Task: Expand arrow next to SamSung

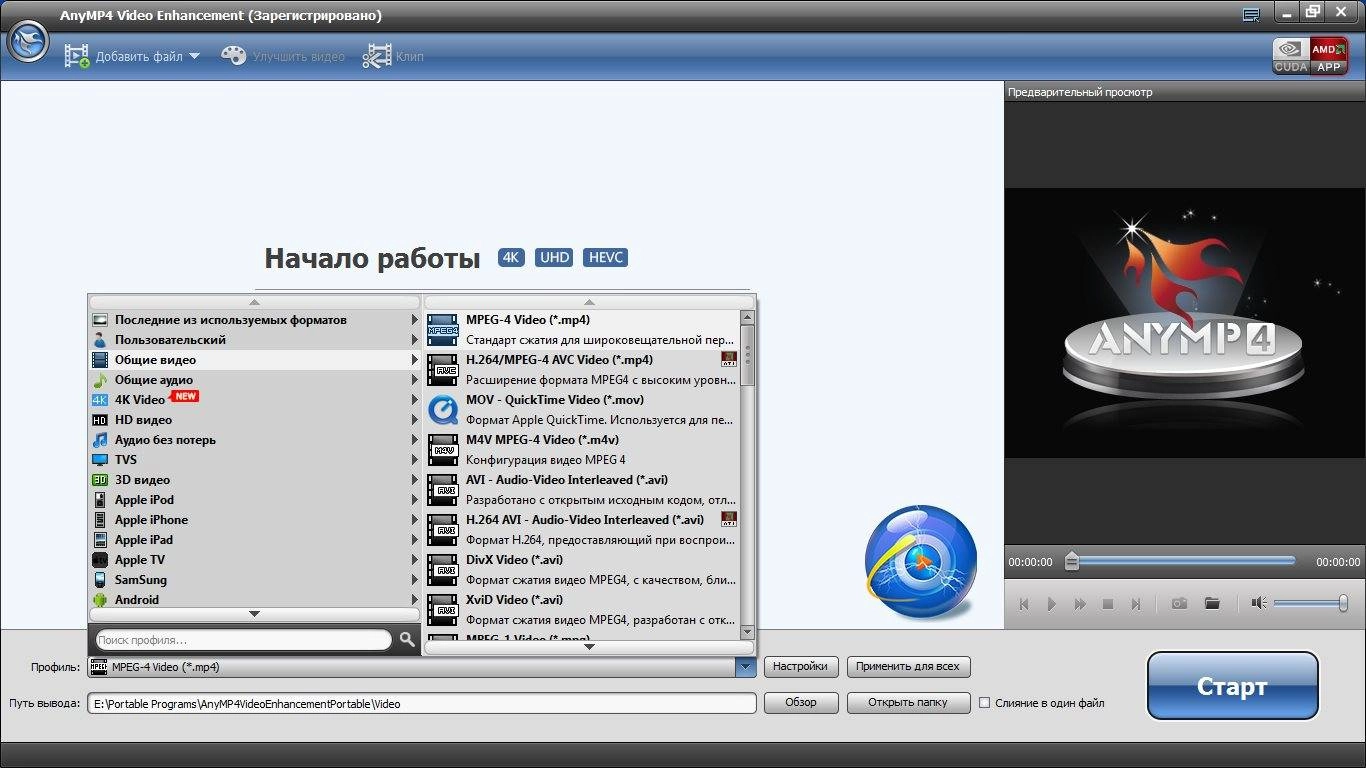Action: coord(415,580)
